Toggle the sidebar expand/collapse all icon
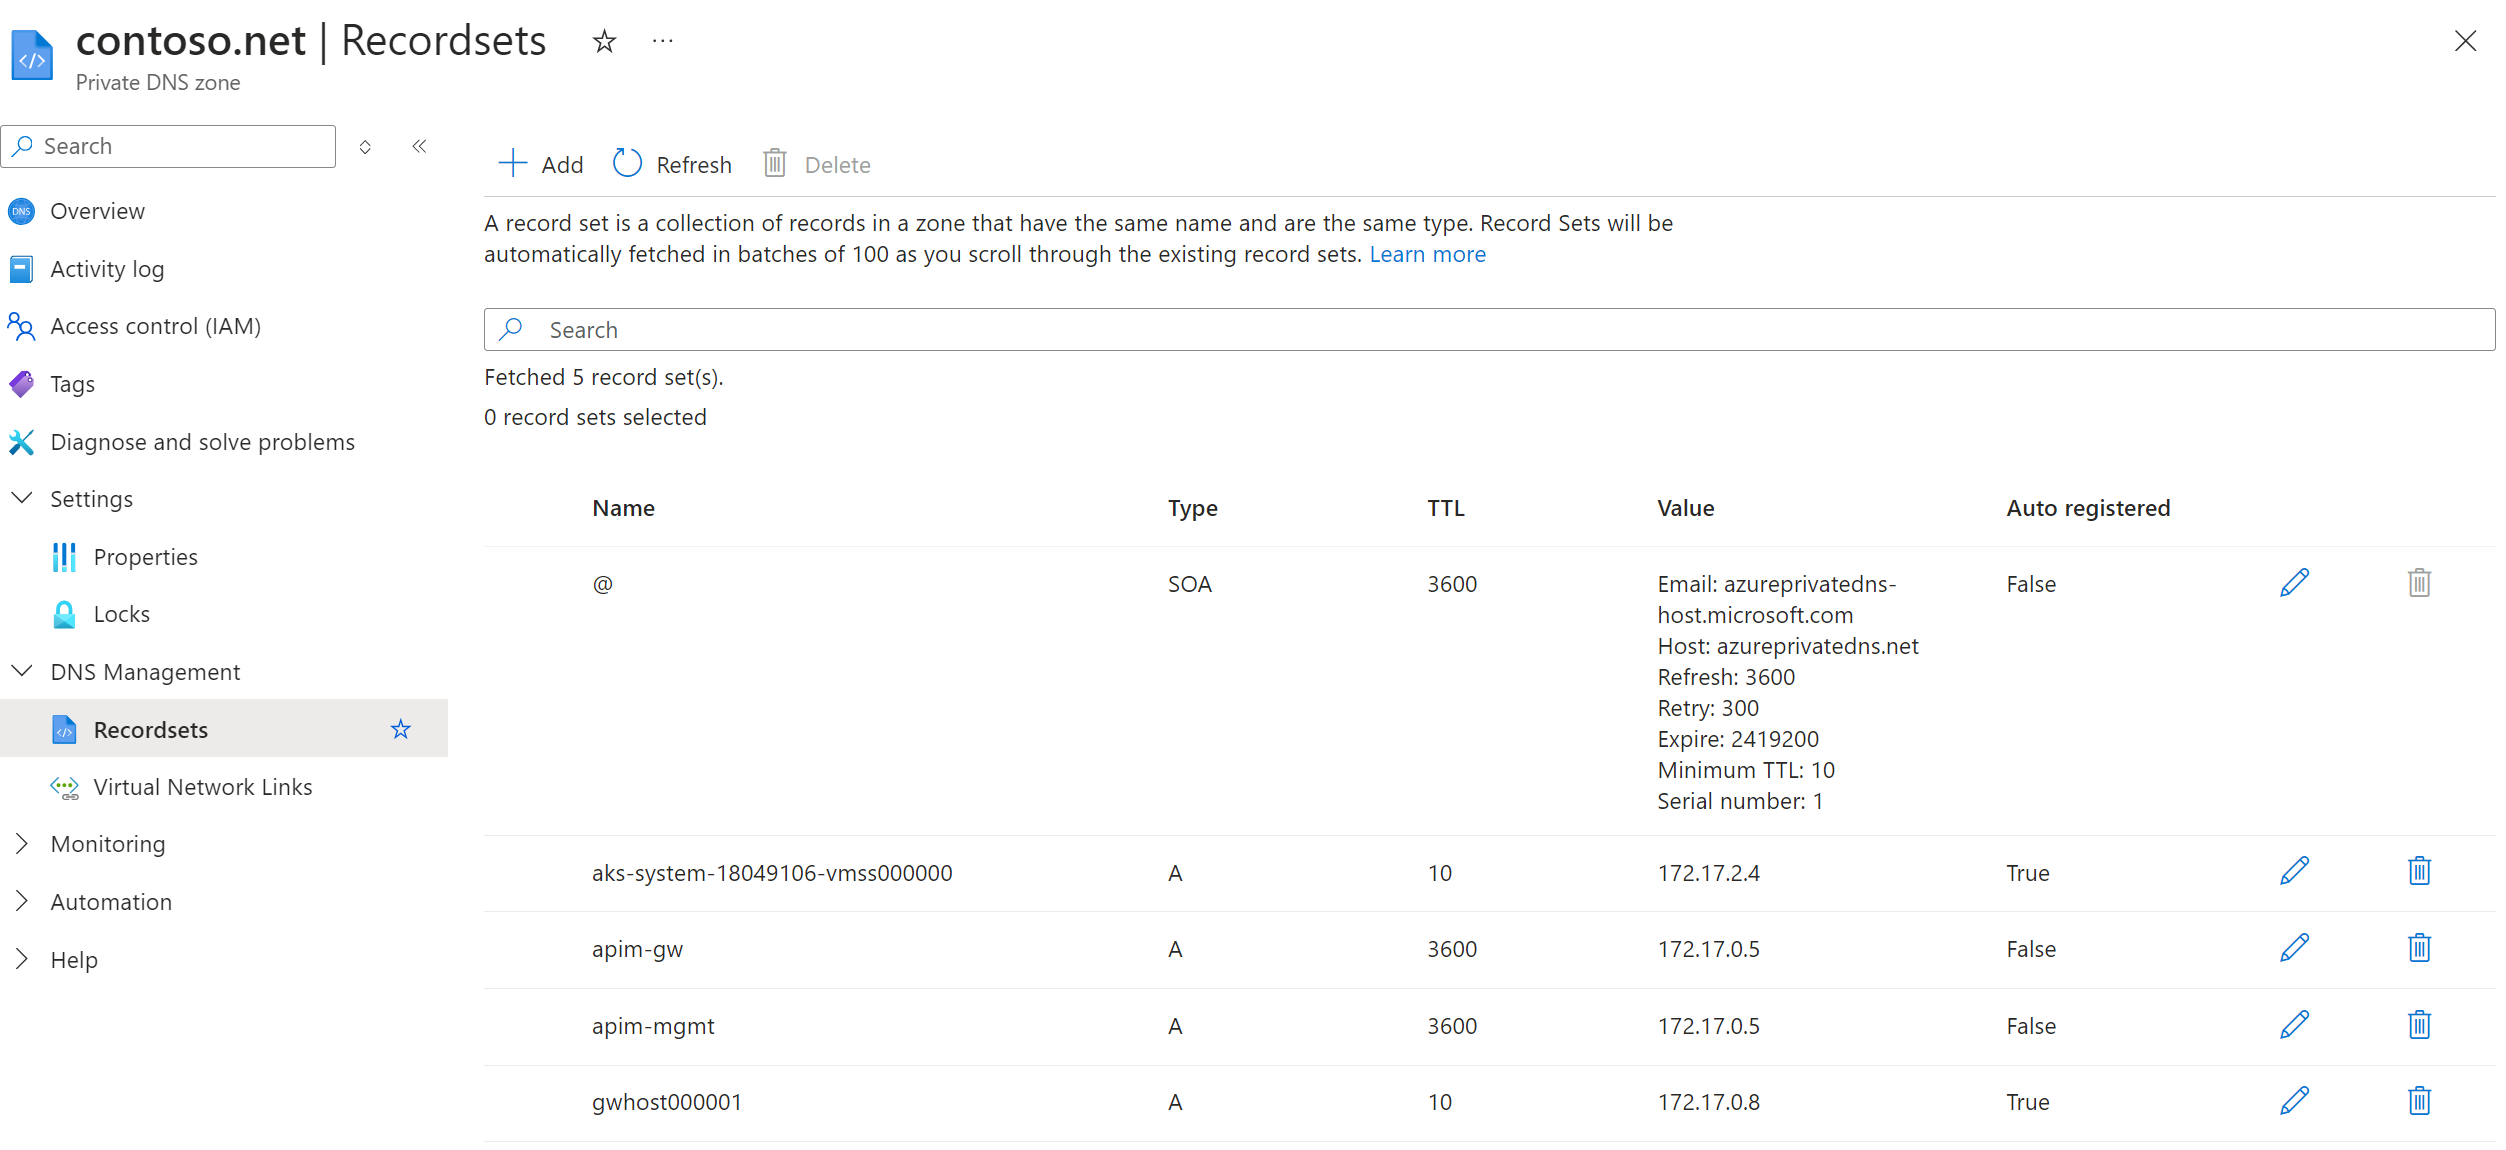 [365, 147]
